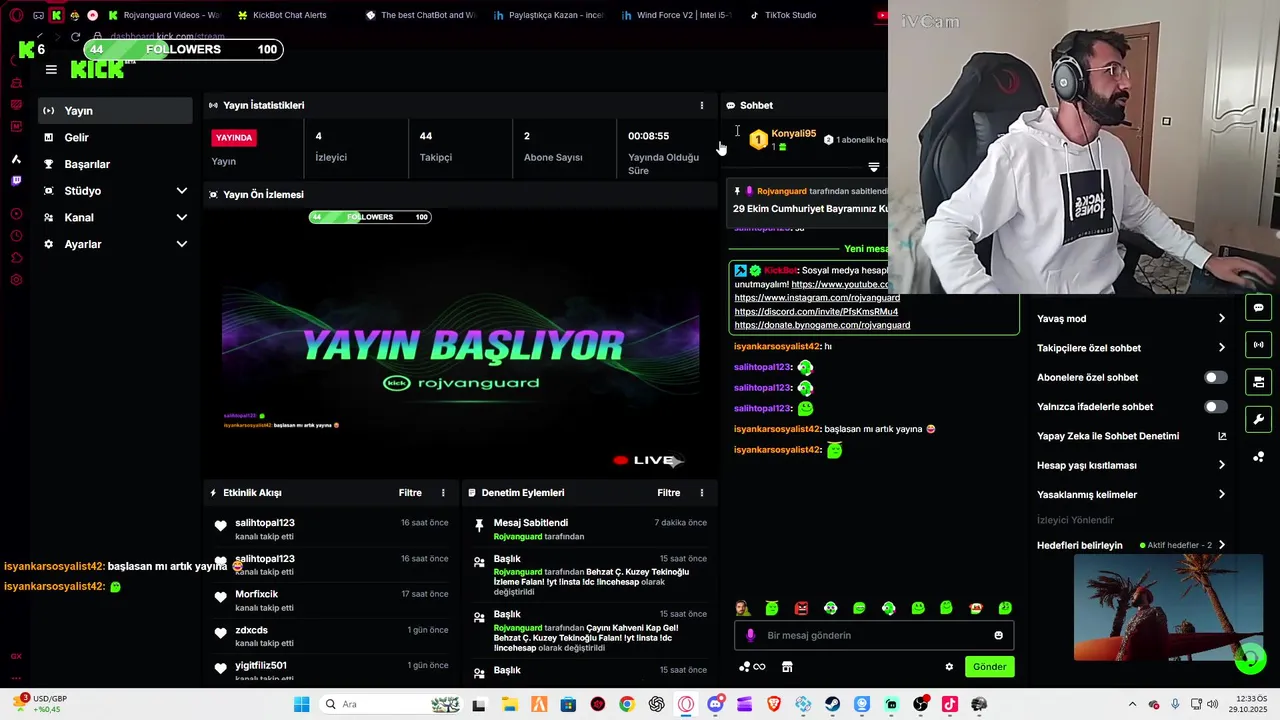Click the pop-out icon beside Yapay Zeka ile Sohbet Denetimi

(1221, 436)
